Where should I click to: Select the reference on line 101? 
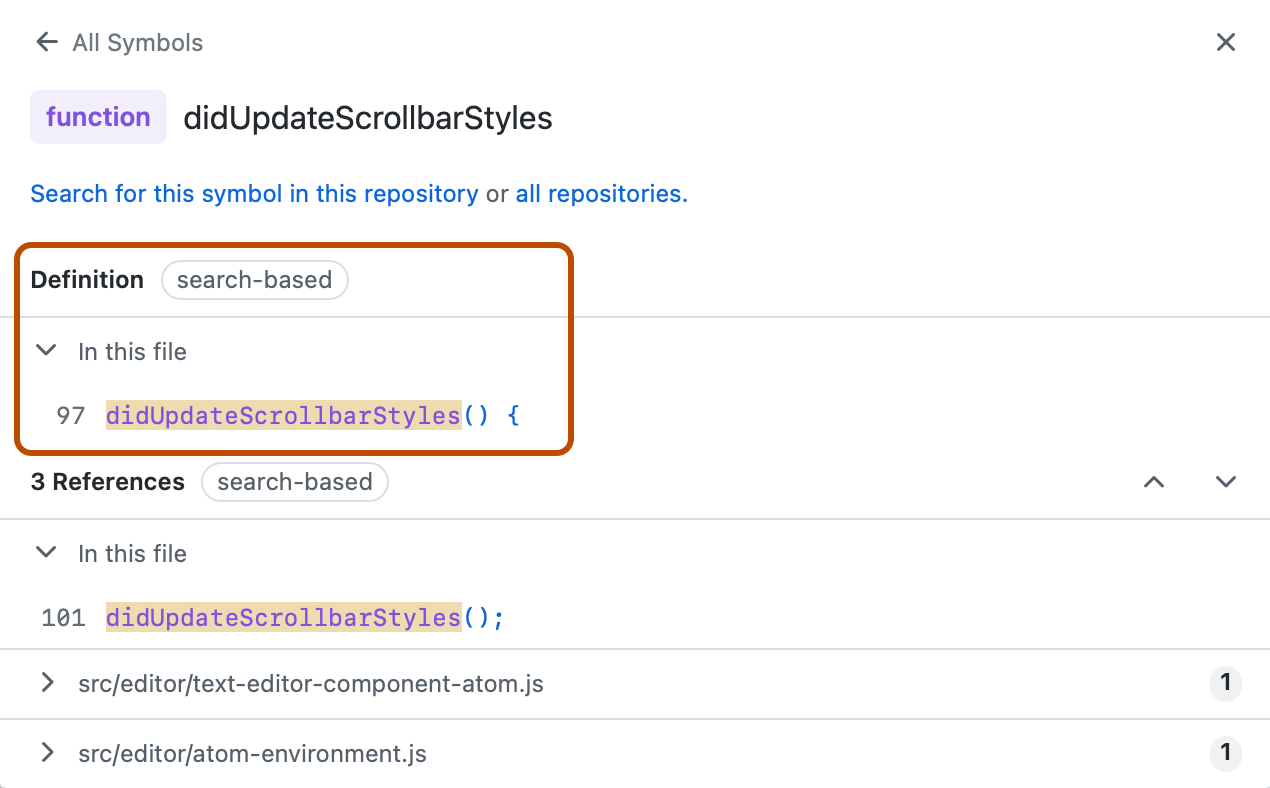coord(283,617)
